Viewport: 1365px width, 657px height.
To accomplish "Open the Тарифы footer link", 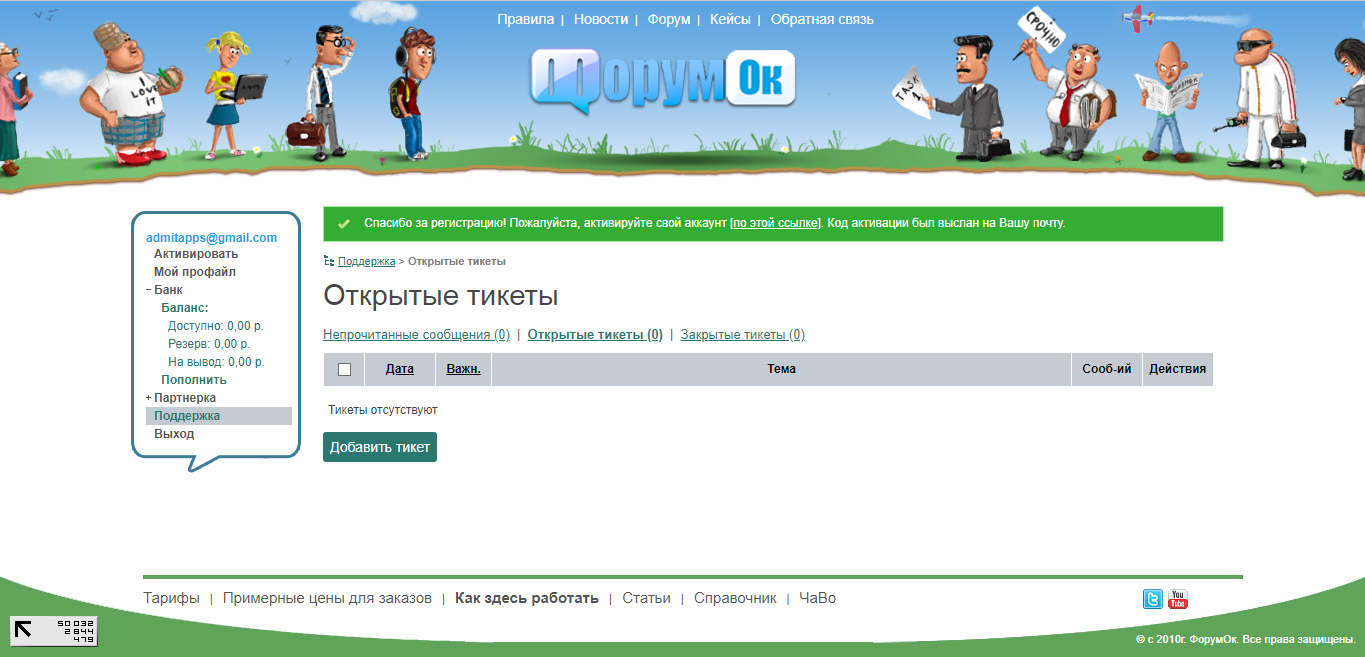I will 170,597.
